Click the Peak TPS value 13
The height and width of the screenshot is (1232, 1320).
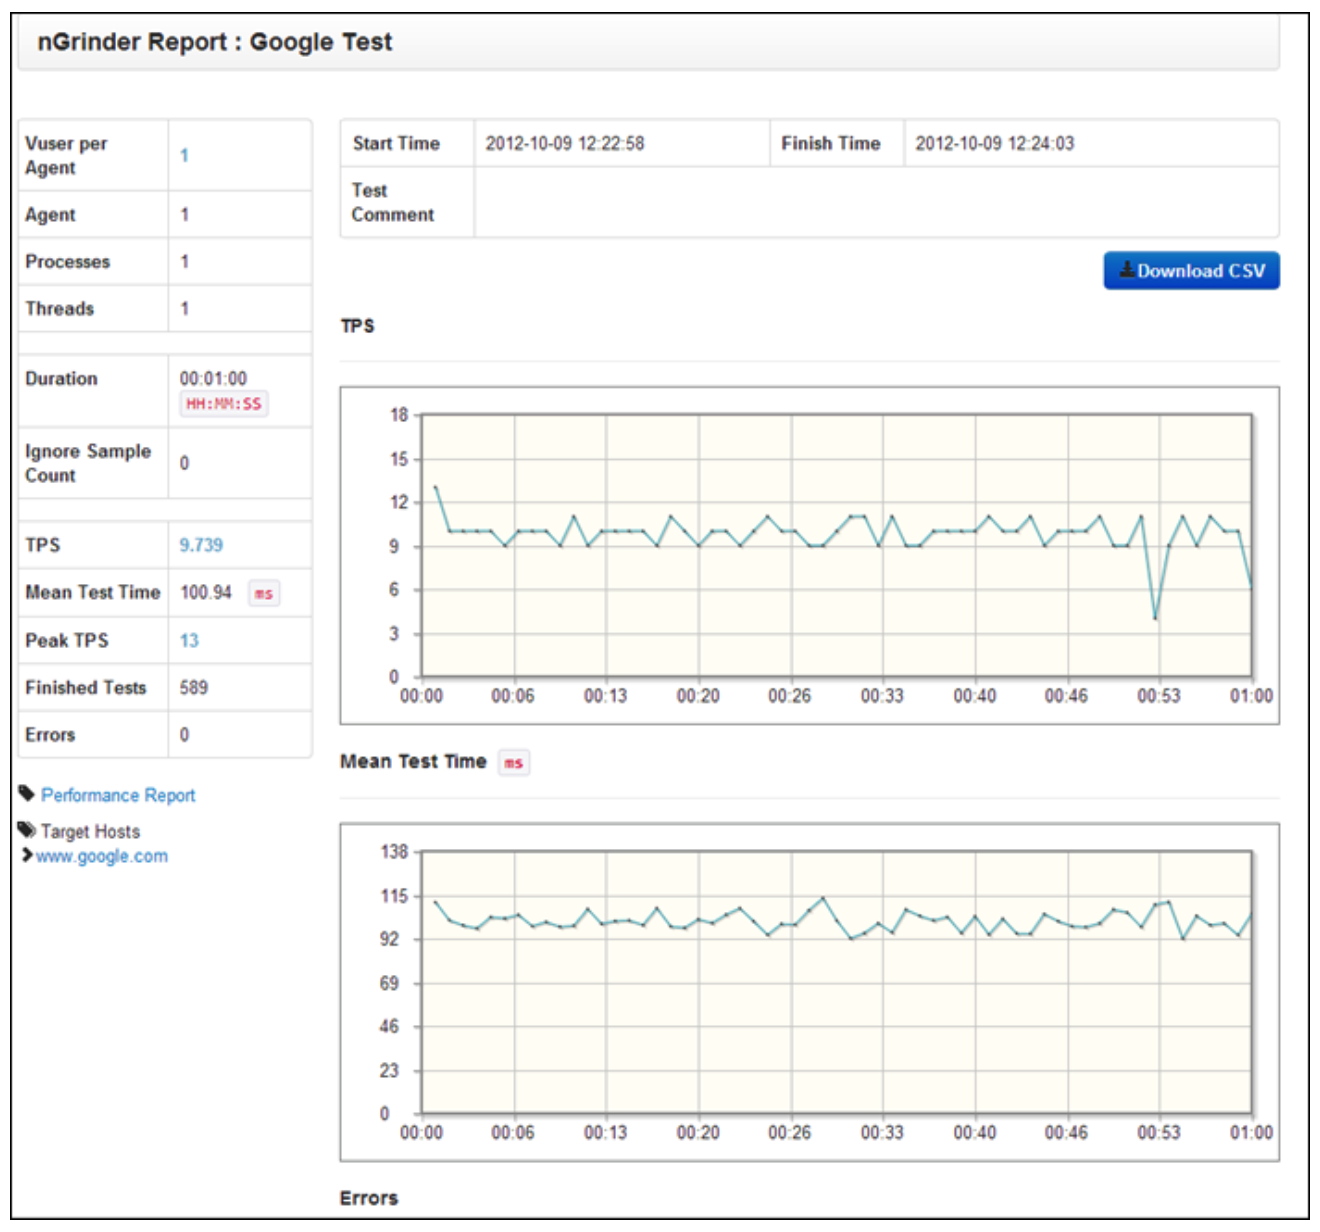point(189,640)
